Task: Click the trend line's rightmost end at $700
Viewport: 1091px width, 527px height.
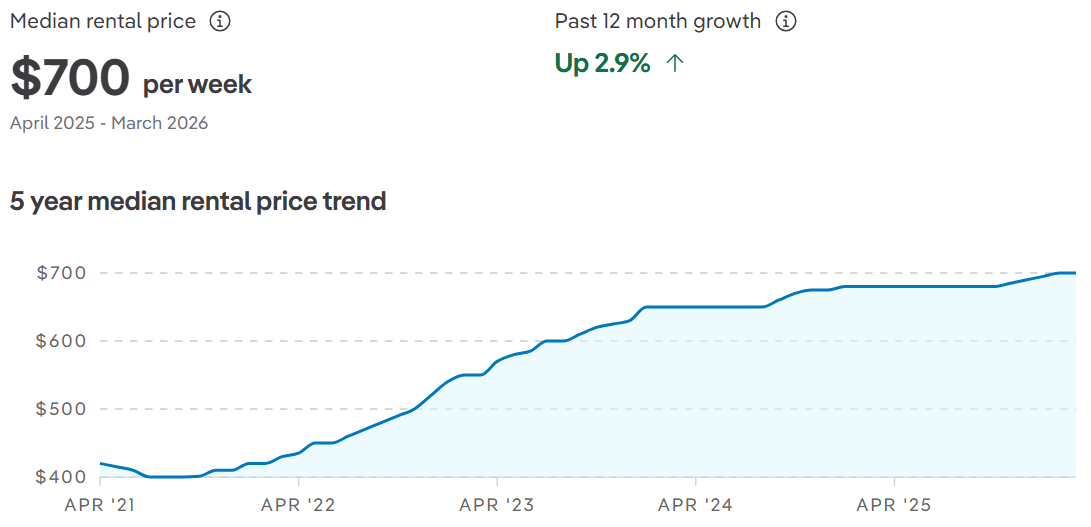Action: (1073, 273)
